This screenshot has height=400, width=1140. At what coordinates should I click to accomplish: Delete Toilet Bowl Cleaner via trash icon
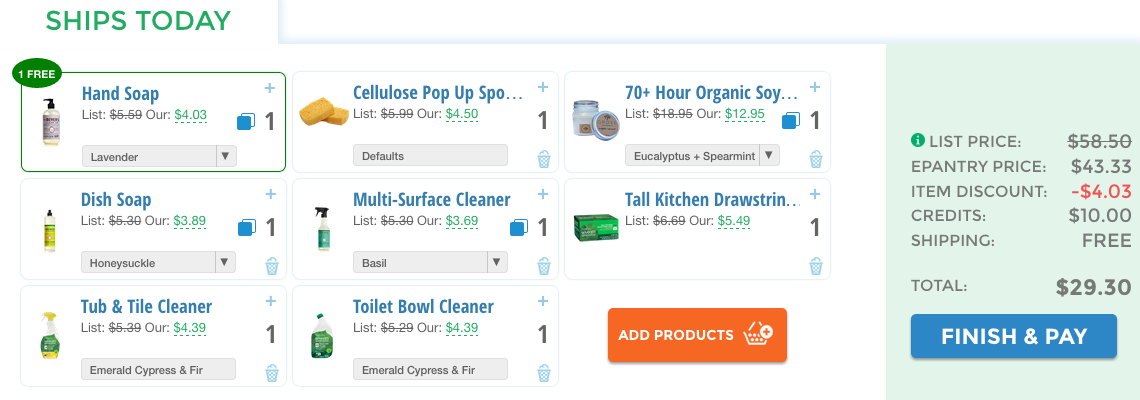(544, 373)
